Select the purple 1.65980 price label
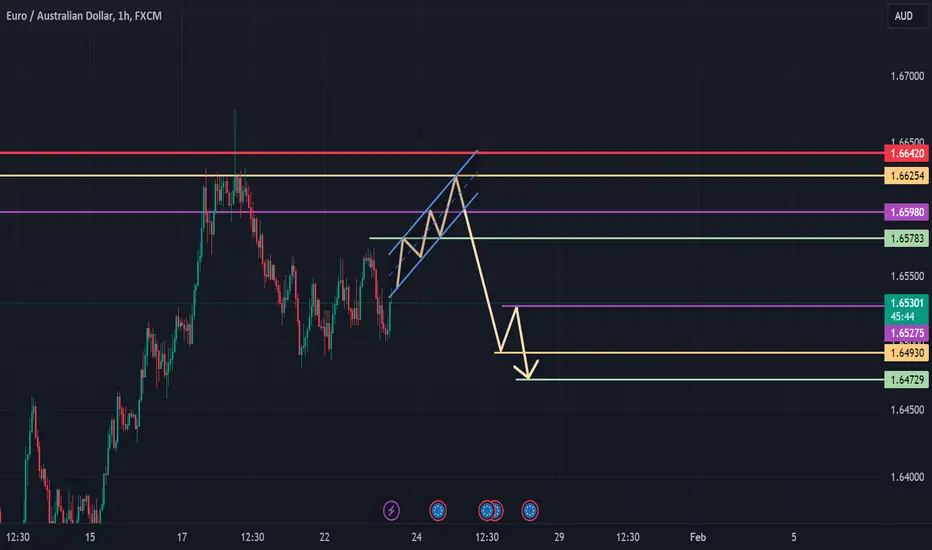This screenshot has width=932, height=550. [x=906, y=212]
